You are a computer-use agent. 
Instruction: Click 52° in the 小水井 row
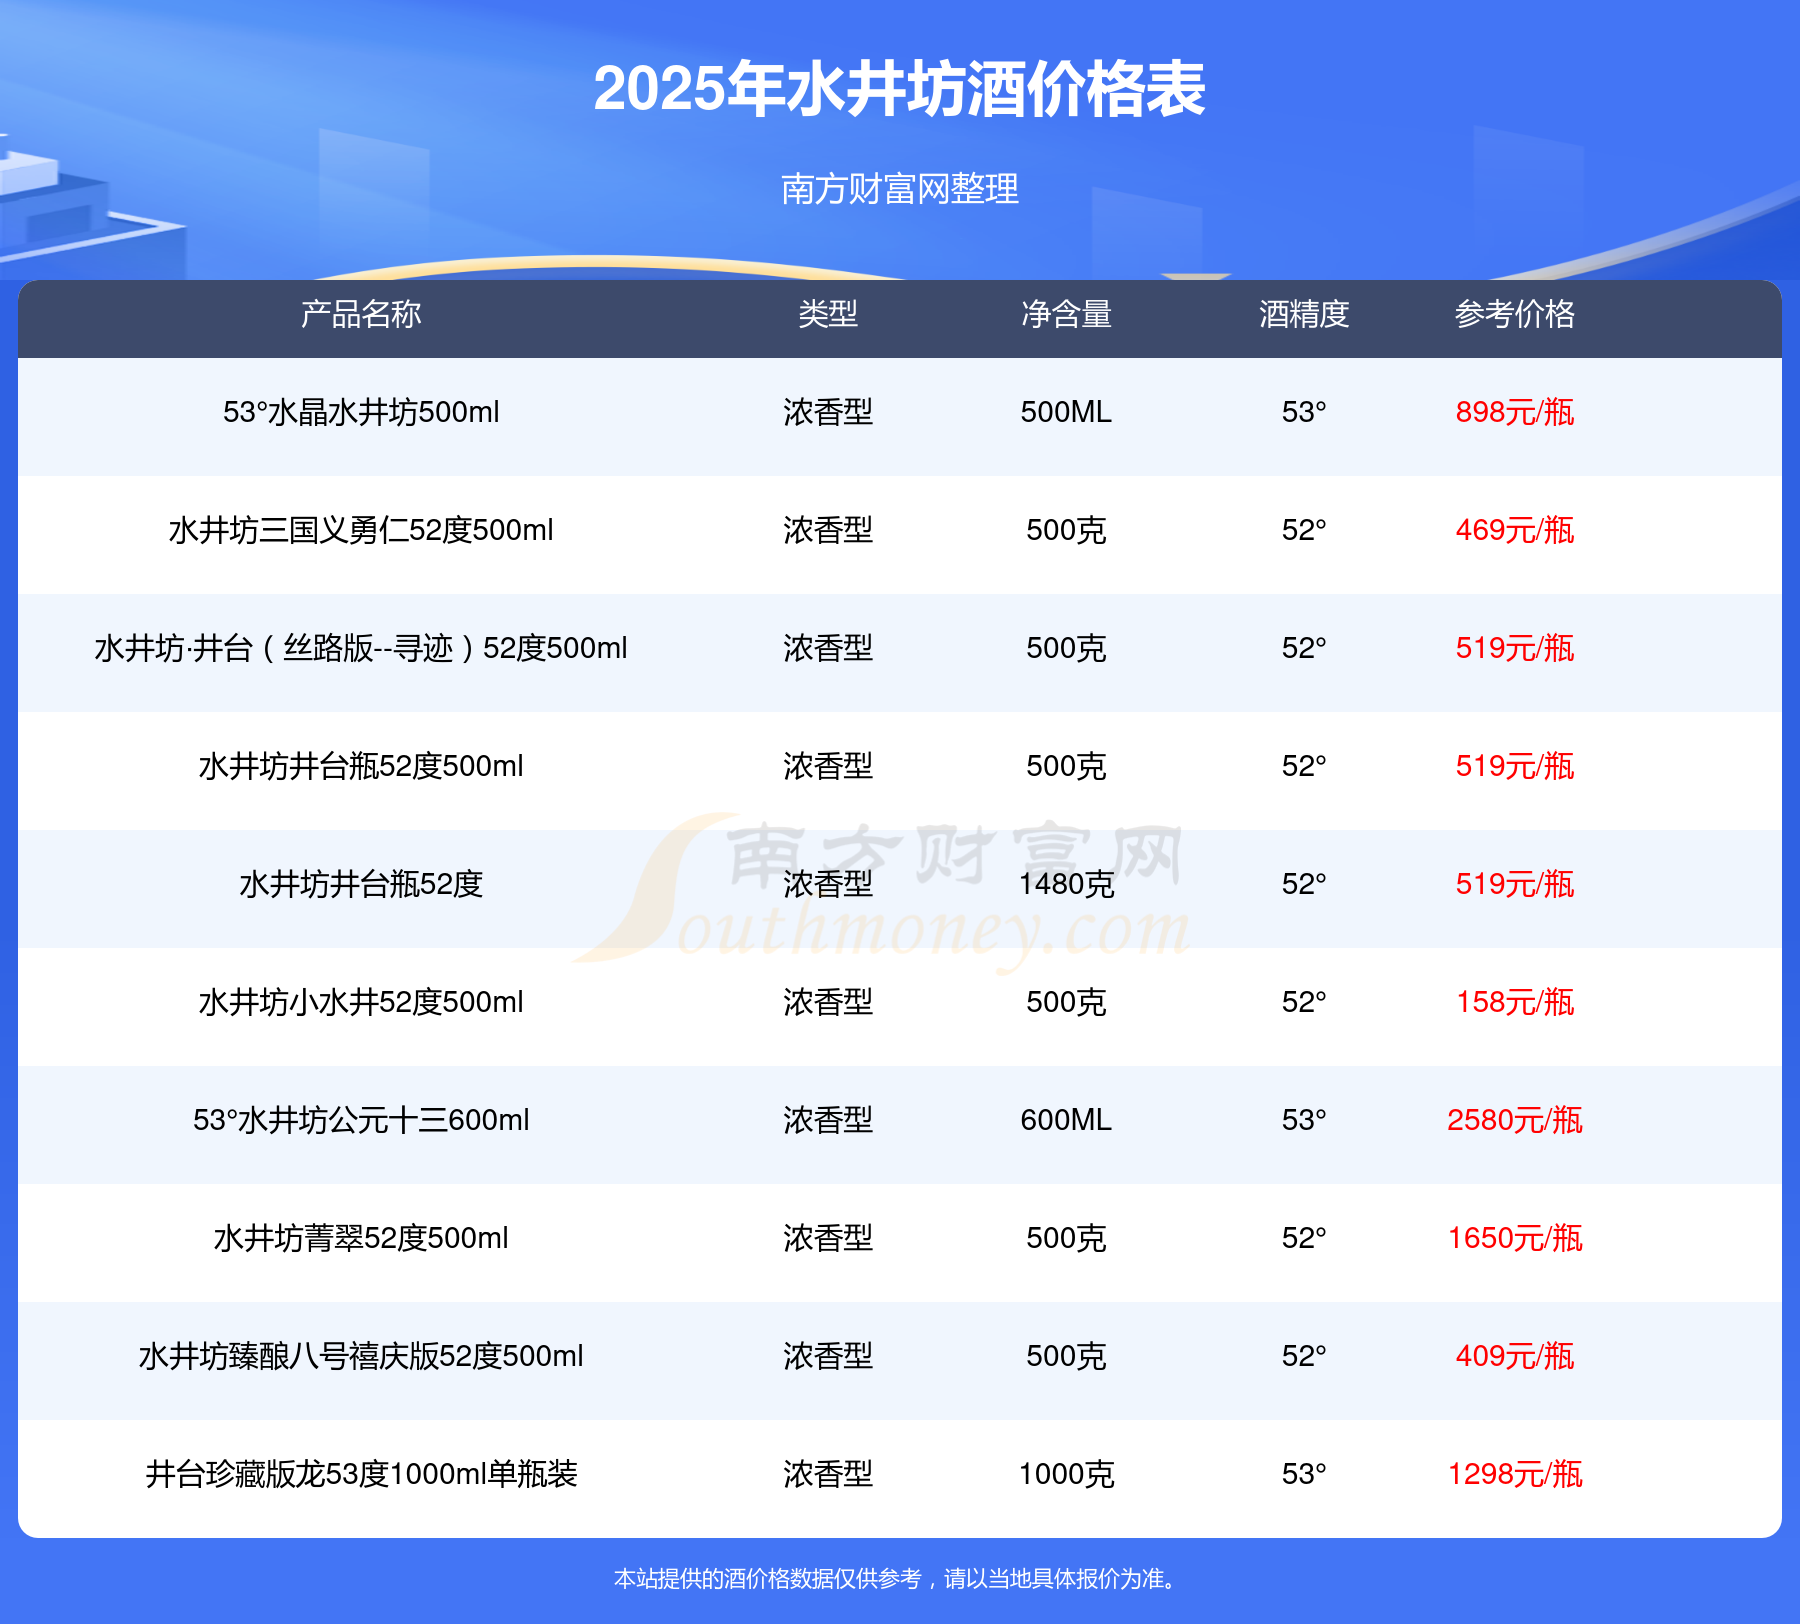point(1304,1002)
